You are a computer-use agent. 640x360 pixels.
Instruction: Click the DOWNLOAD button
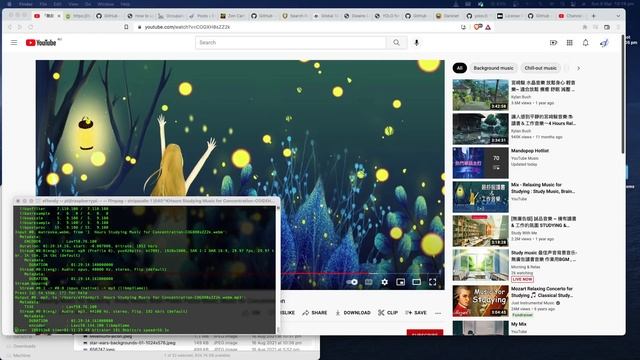tap(353, 313)
